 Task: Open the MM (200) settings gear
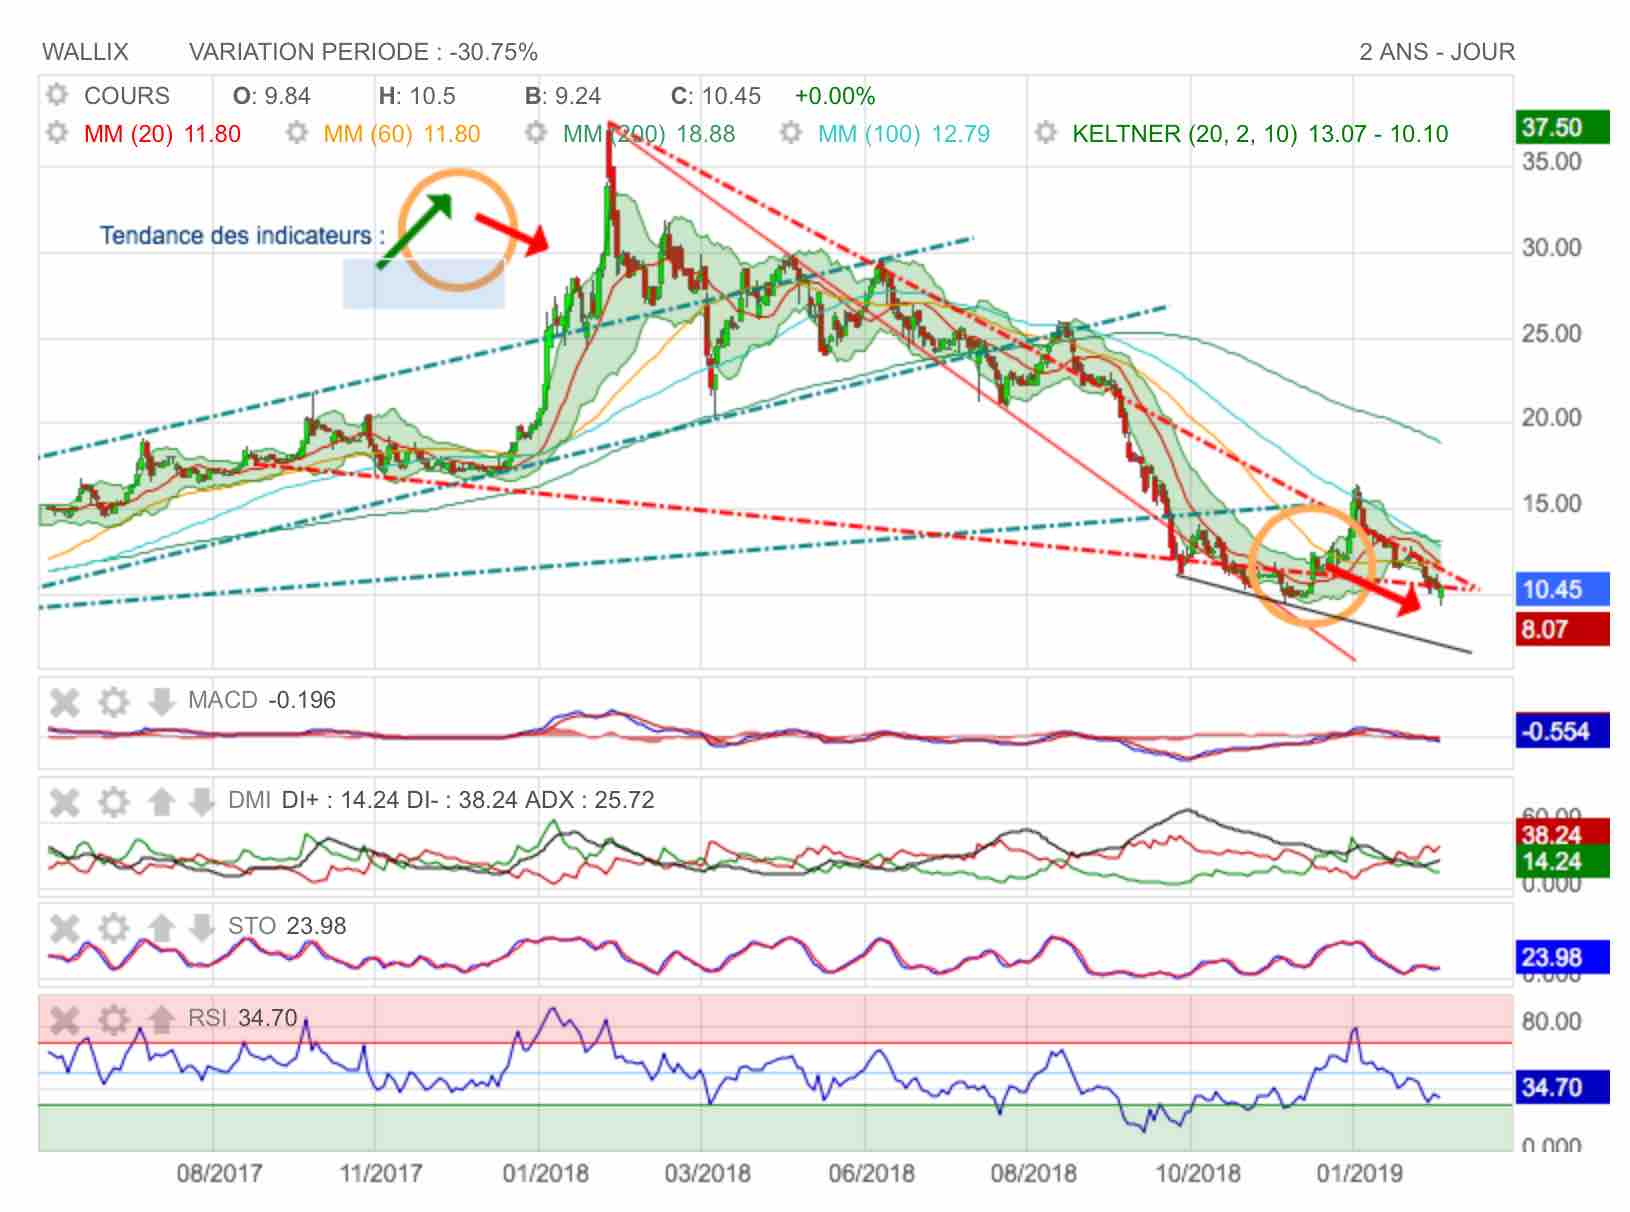click(536, 133)
